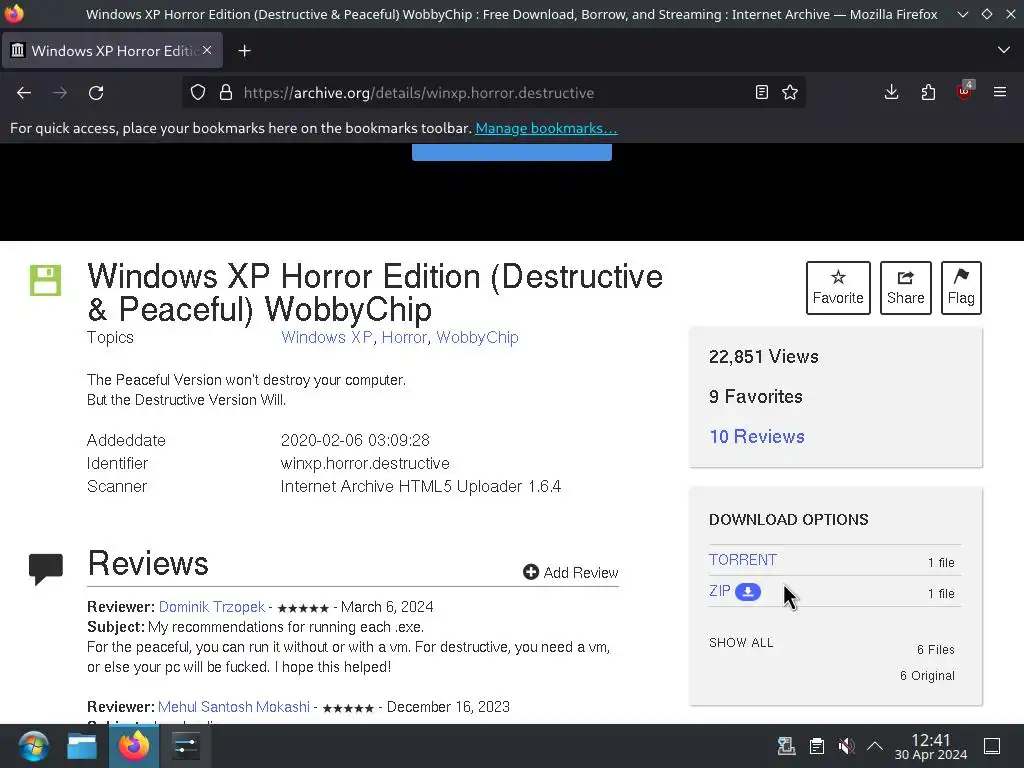Open the Firefox hamburger menu
1024x768 pixels.
[1000, 93]
